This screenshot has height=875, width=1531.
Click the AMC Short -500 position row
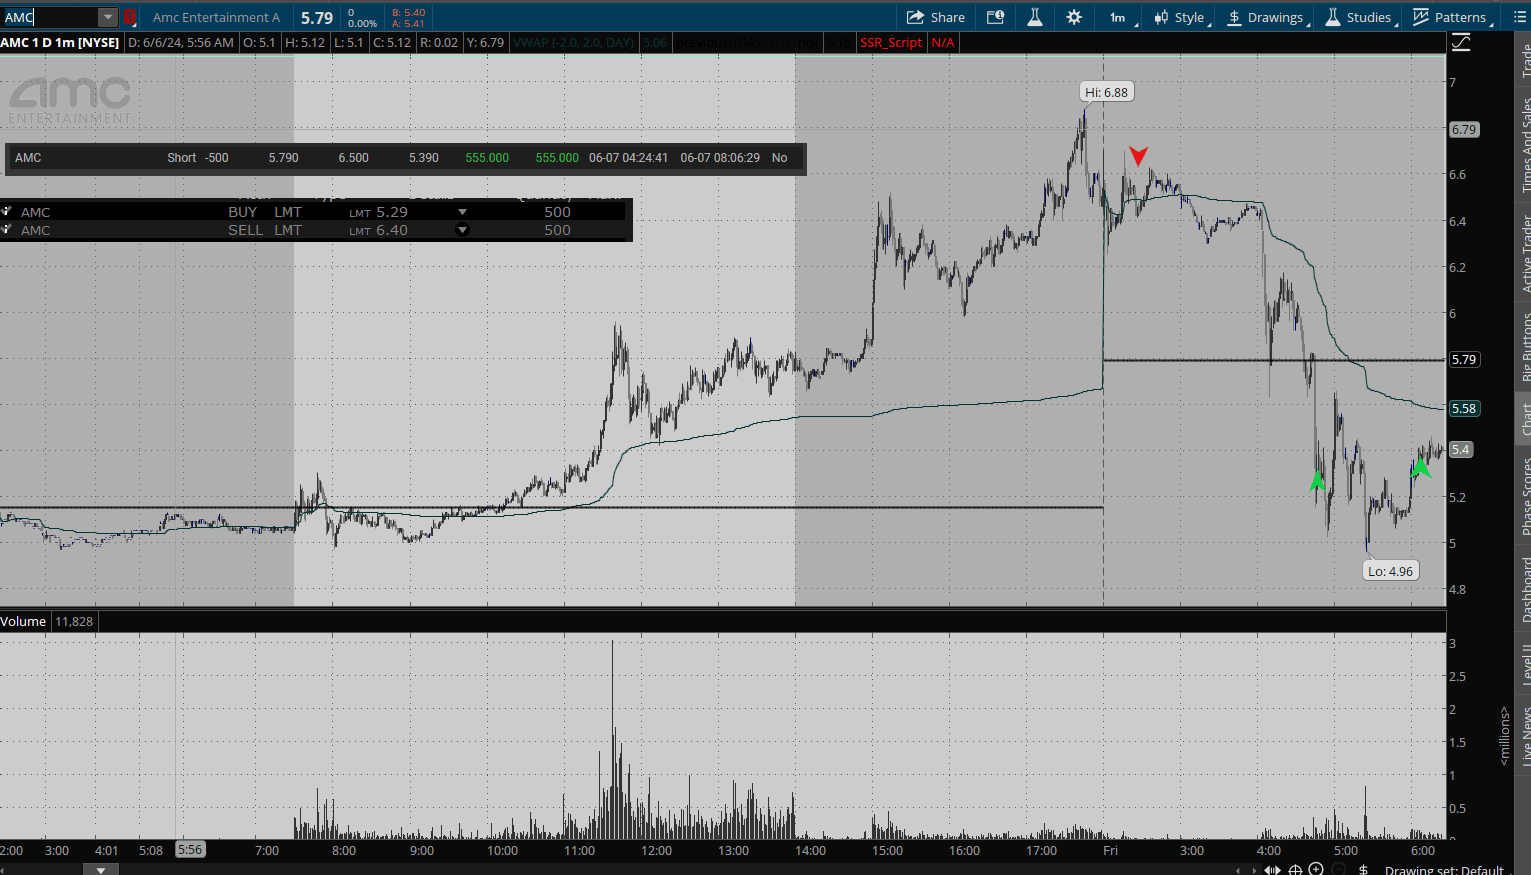(x=405, y=158)
